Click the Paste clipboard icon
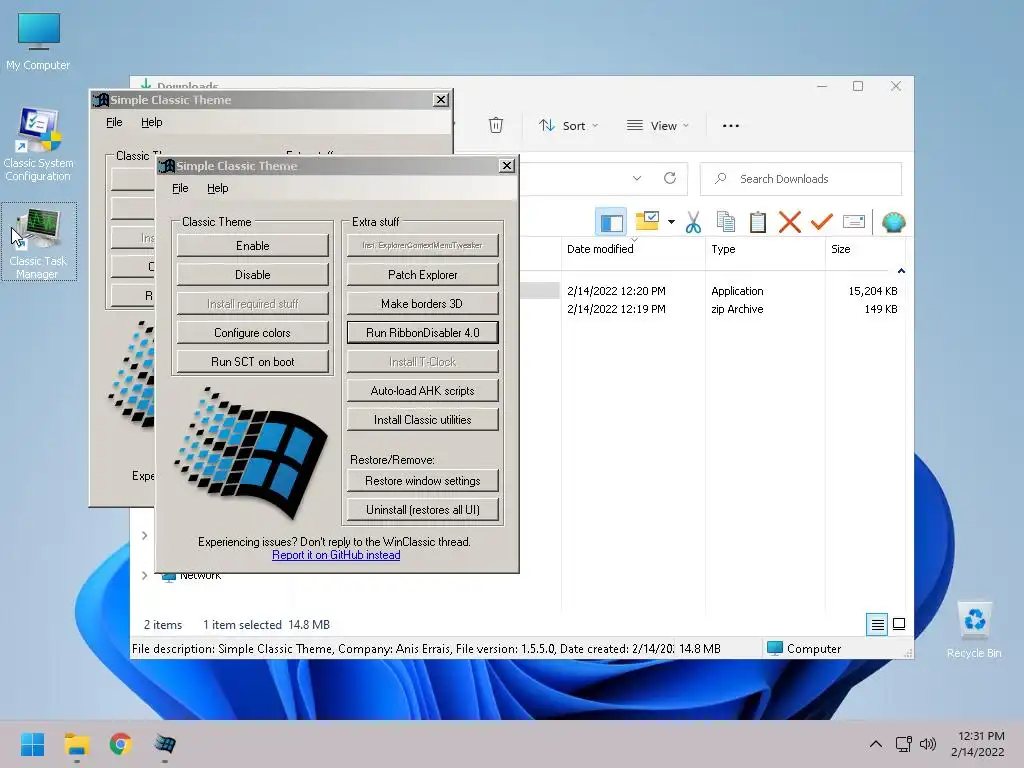Image resolution: width=1024 pixels, height=768 pixels. 758,222
